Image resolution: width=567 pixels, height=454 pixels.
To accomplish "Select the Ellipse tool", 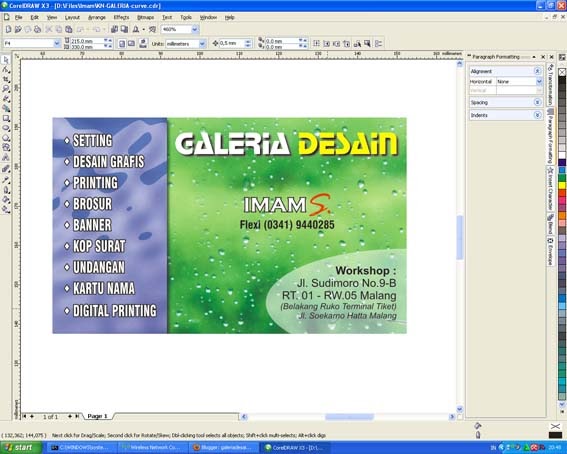I will [x=6, y=128].
